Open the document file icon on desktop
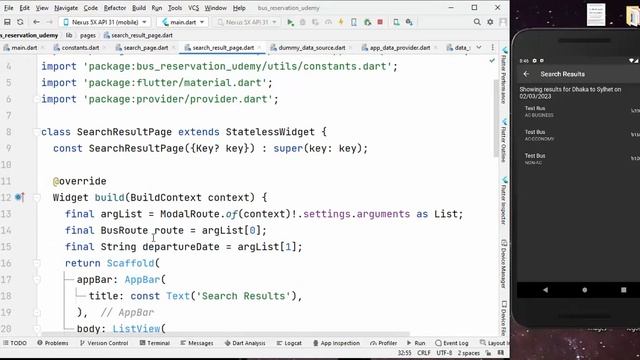This screenshot has width=640, height=360. pyautogui.click(x=596, y=15)
